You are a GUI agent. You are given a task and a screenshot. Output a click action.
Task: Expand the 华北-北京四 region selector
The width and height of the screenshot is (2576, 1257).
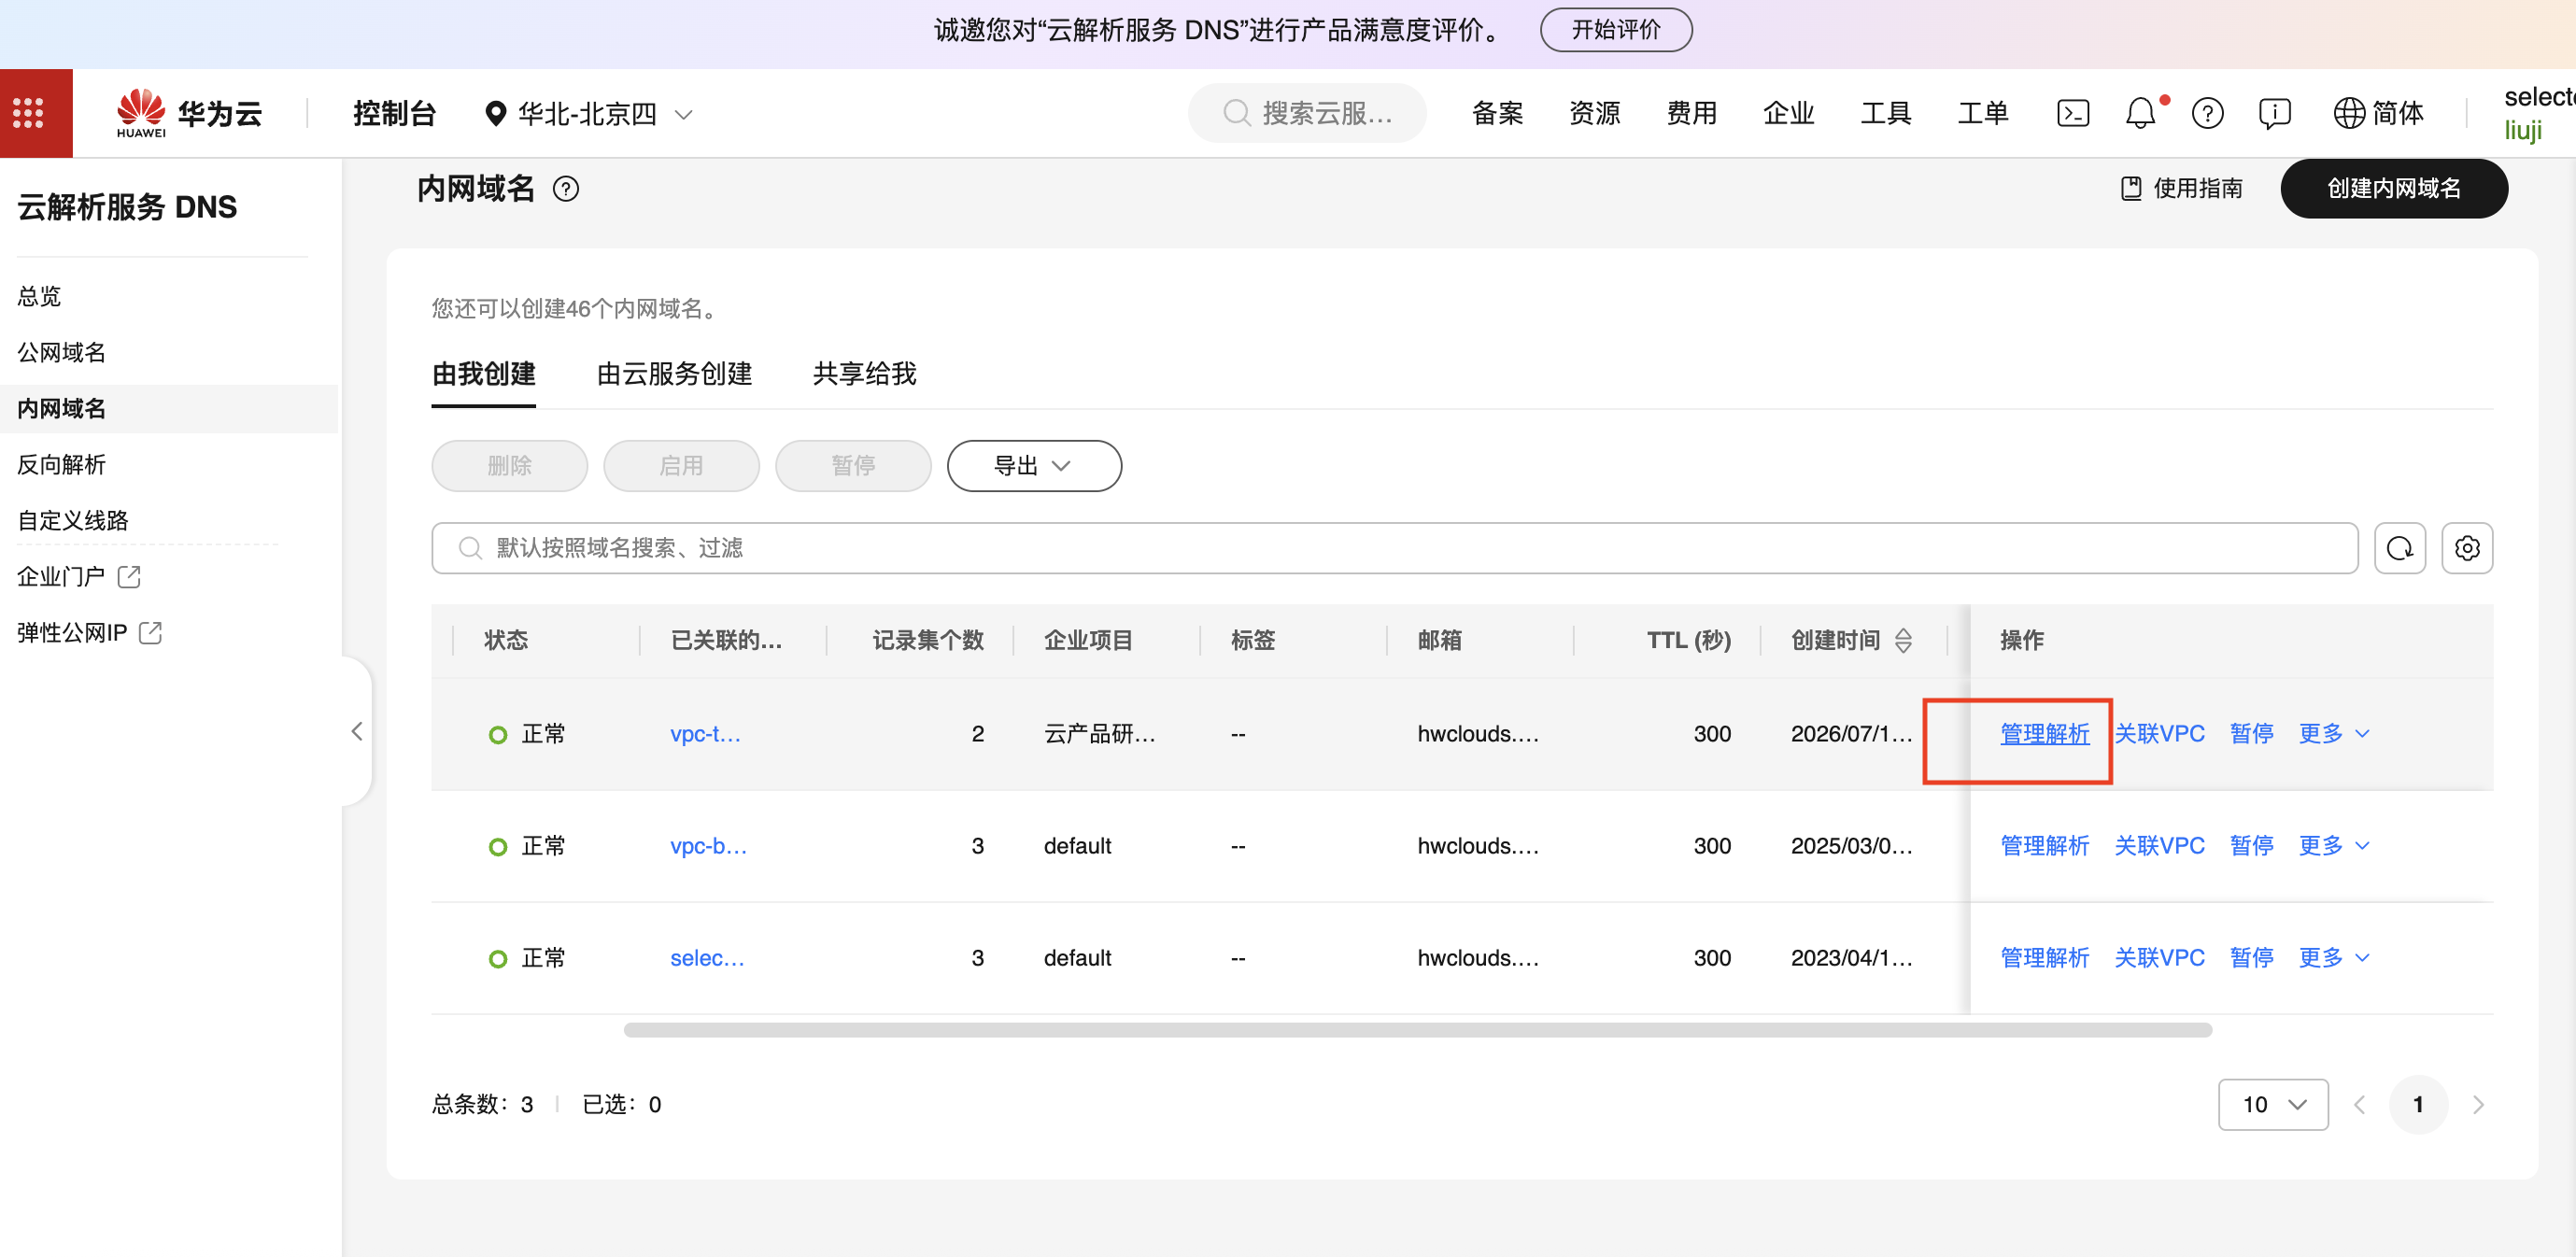tap(588, 114)
